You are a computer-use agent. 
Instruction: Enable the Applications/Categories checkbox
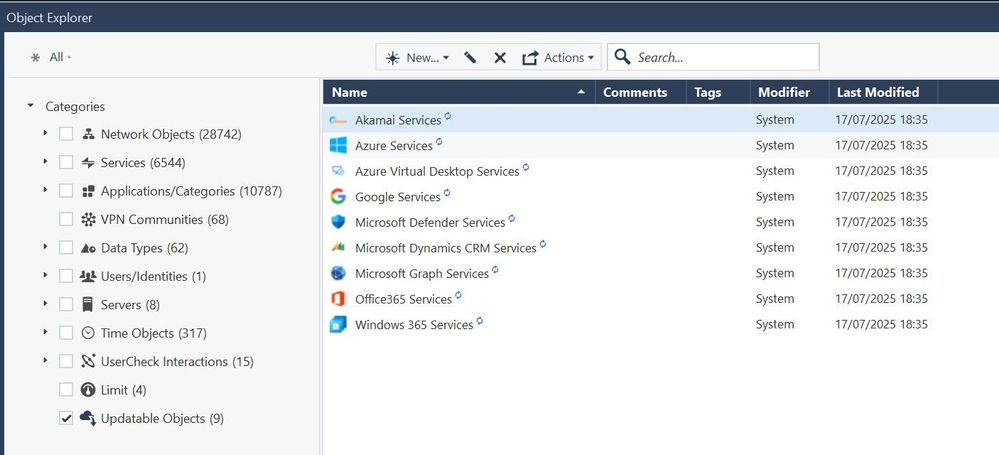click(x=66, y=191)
